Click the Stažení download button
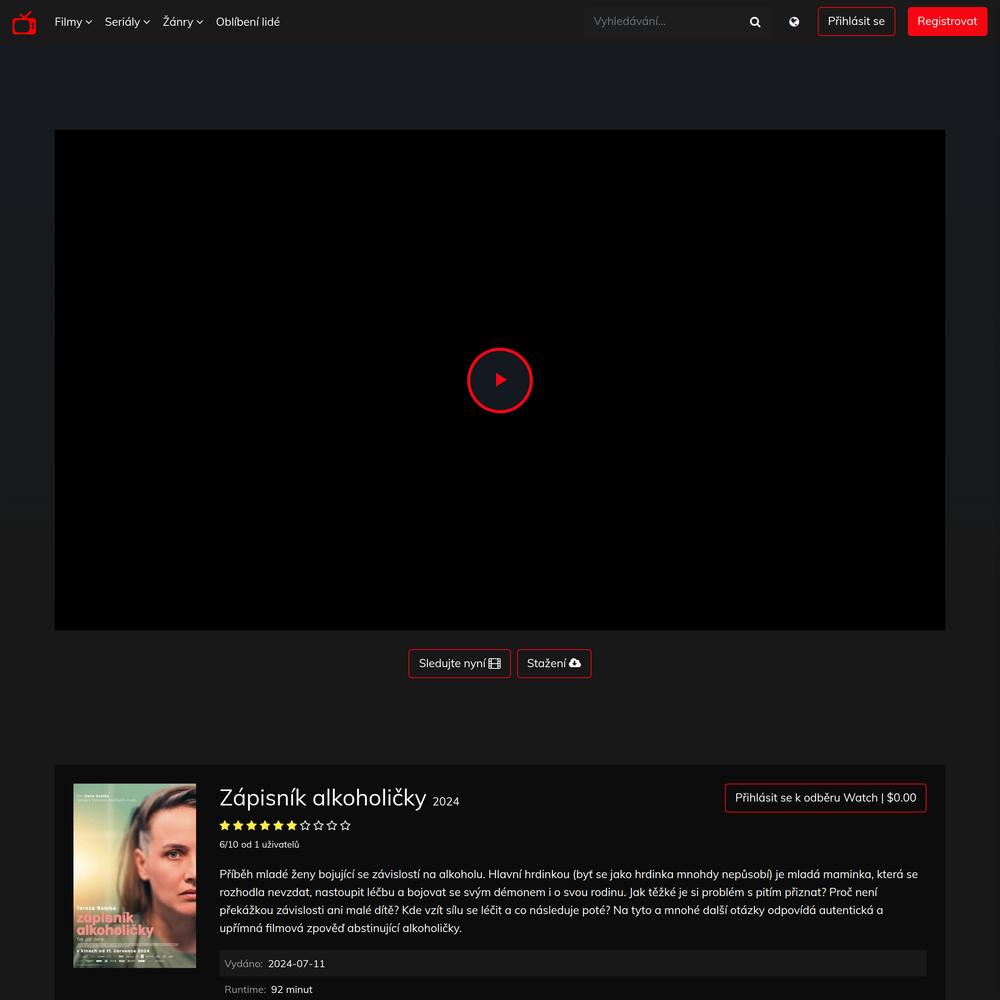Screen dimensions: 1000x1000 click(554, 663)
